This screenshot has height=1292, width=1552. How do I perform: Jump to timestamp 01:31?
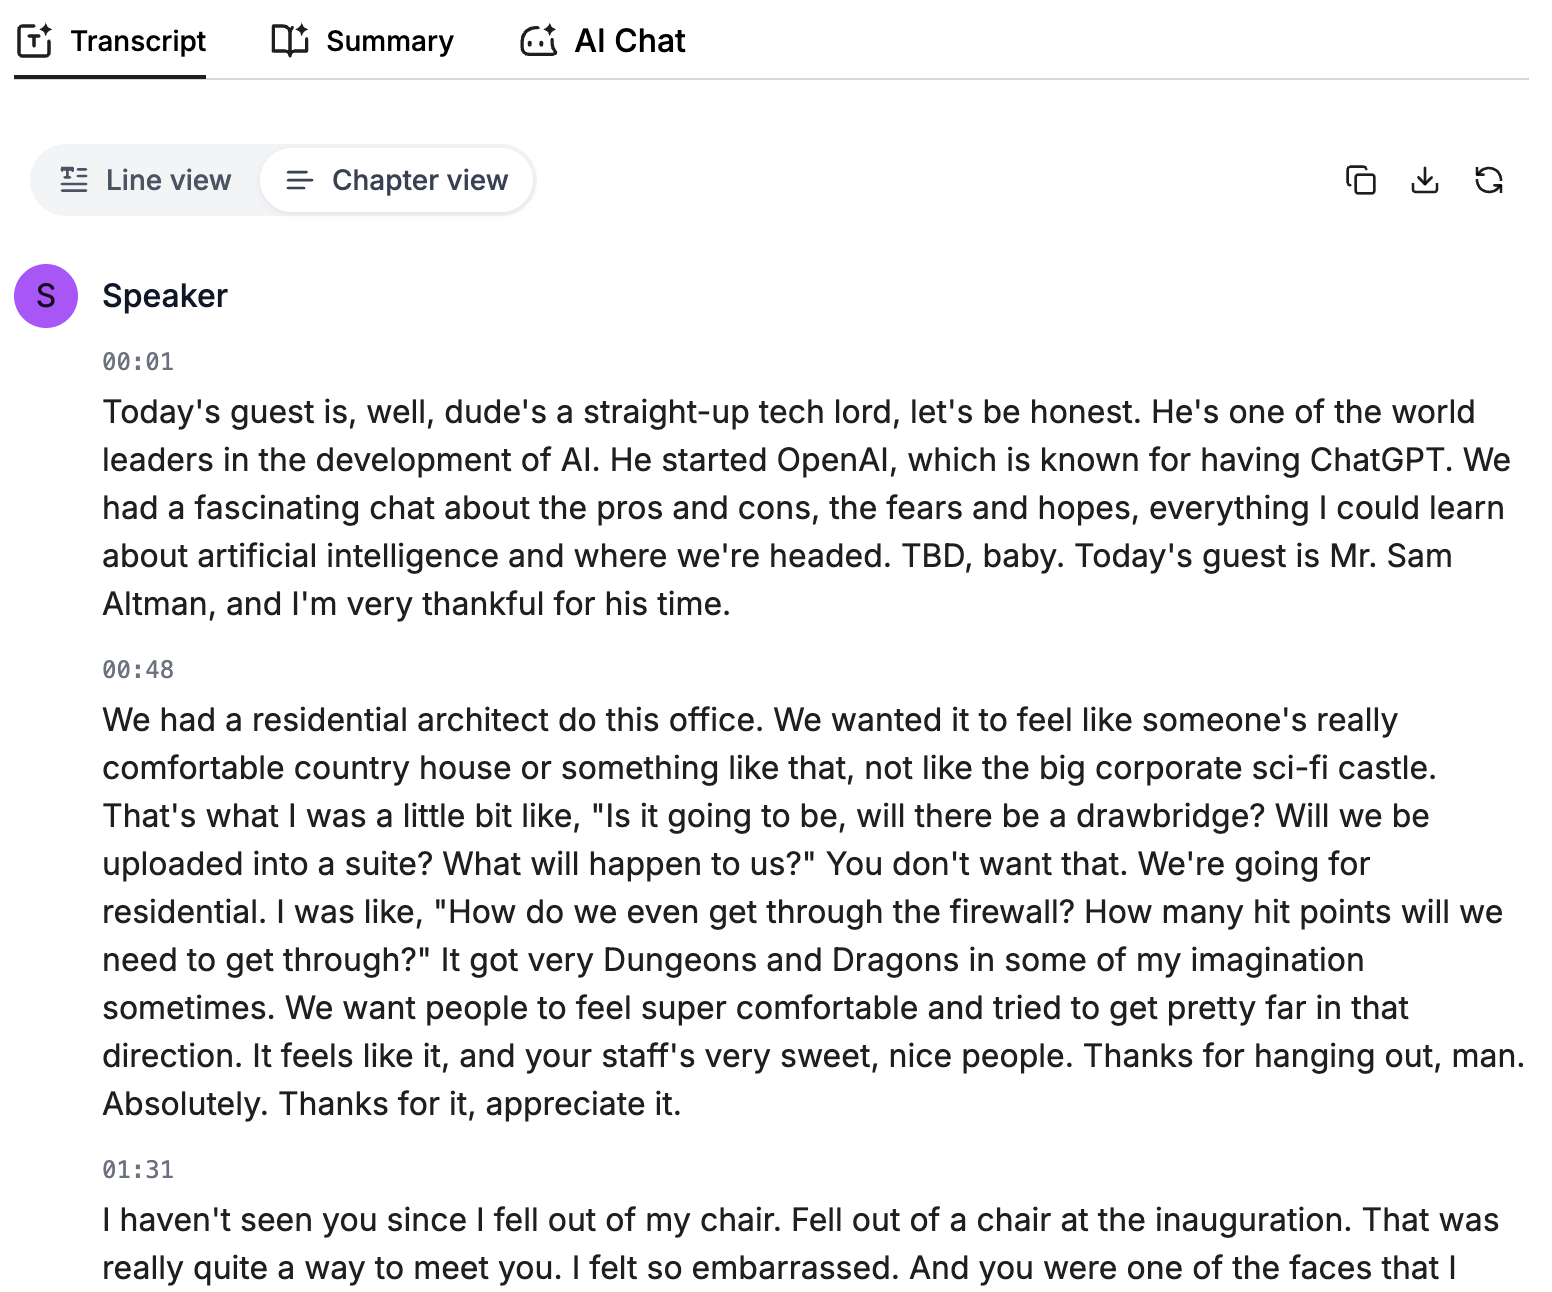pyautogui.click(x=138, y=1170)
